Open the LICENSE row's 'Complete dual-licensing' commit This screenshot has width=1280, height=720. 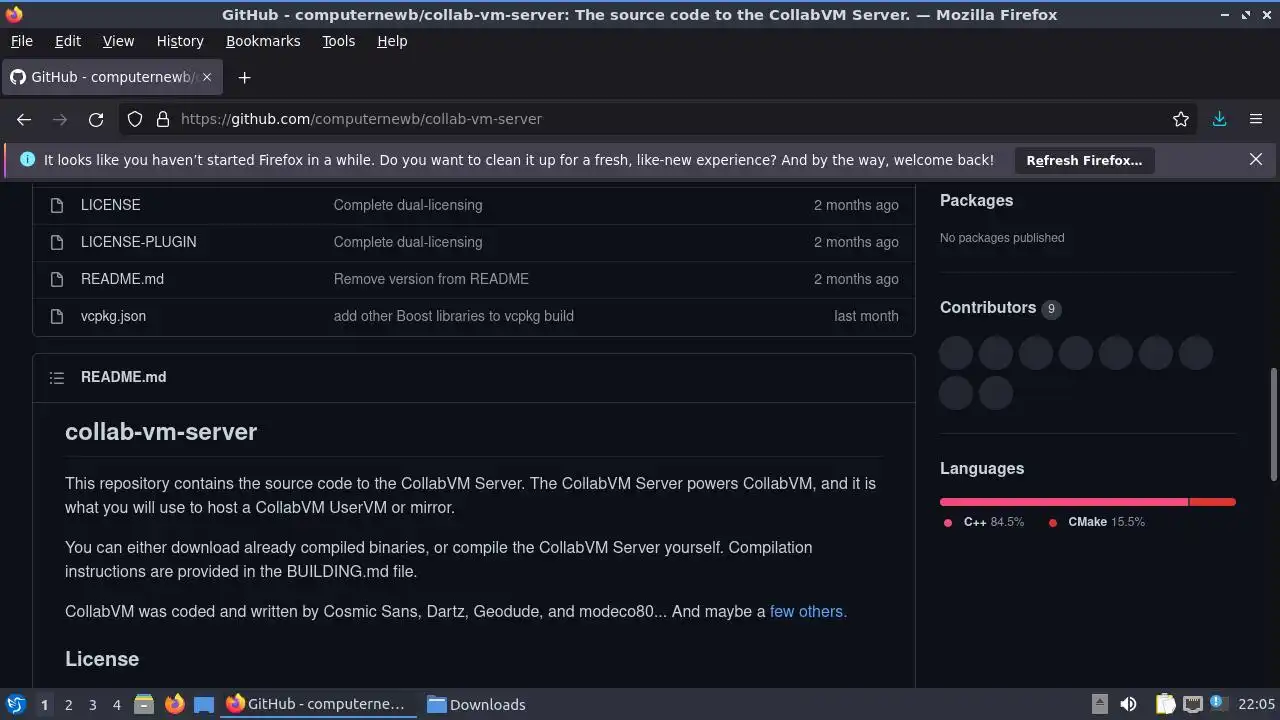point(408,205)
